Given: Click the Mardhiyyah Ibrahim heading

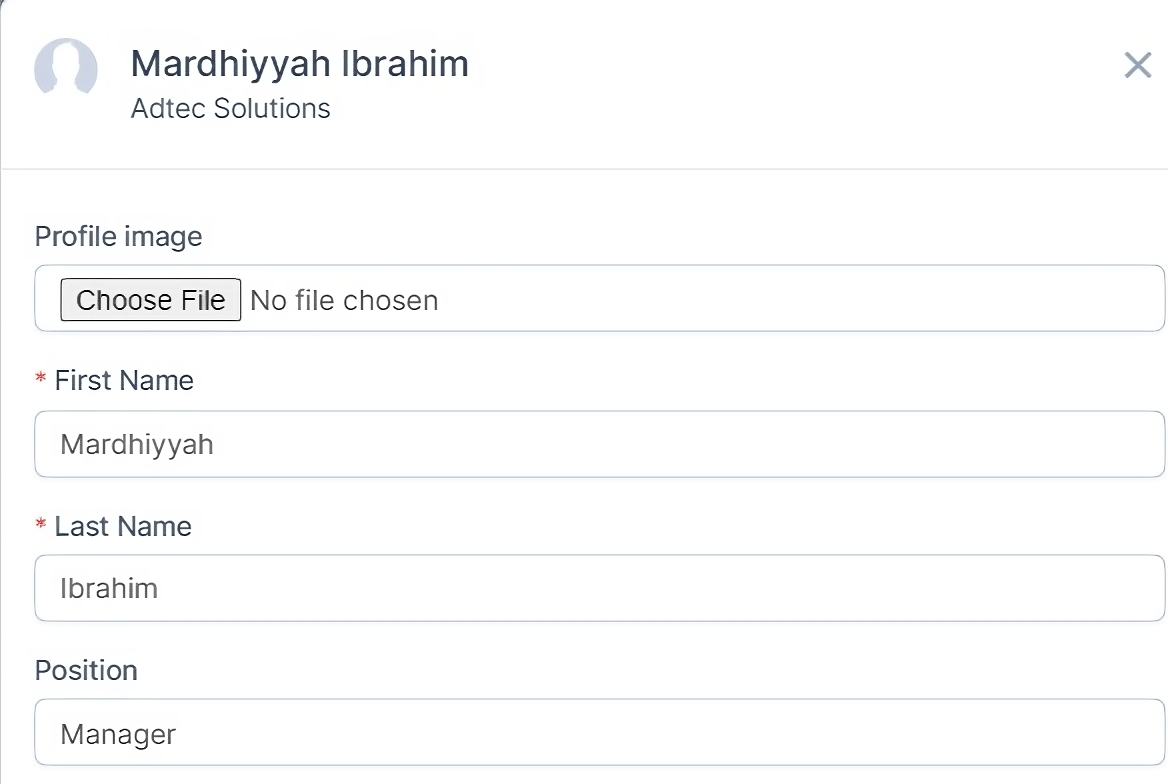Looking at the screenshot, I should click(x=299, y=64).
